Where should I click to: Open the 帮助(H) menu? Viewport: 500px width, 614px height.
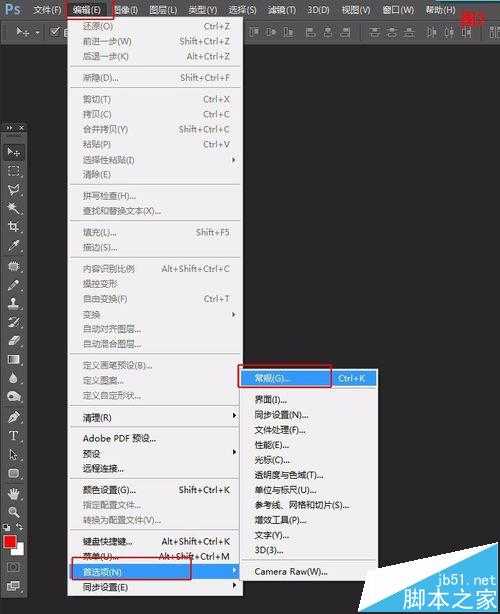(440, 9)
